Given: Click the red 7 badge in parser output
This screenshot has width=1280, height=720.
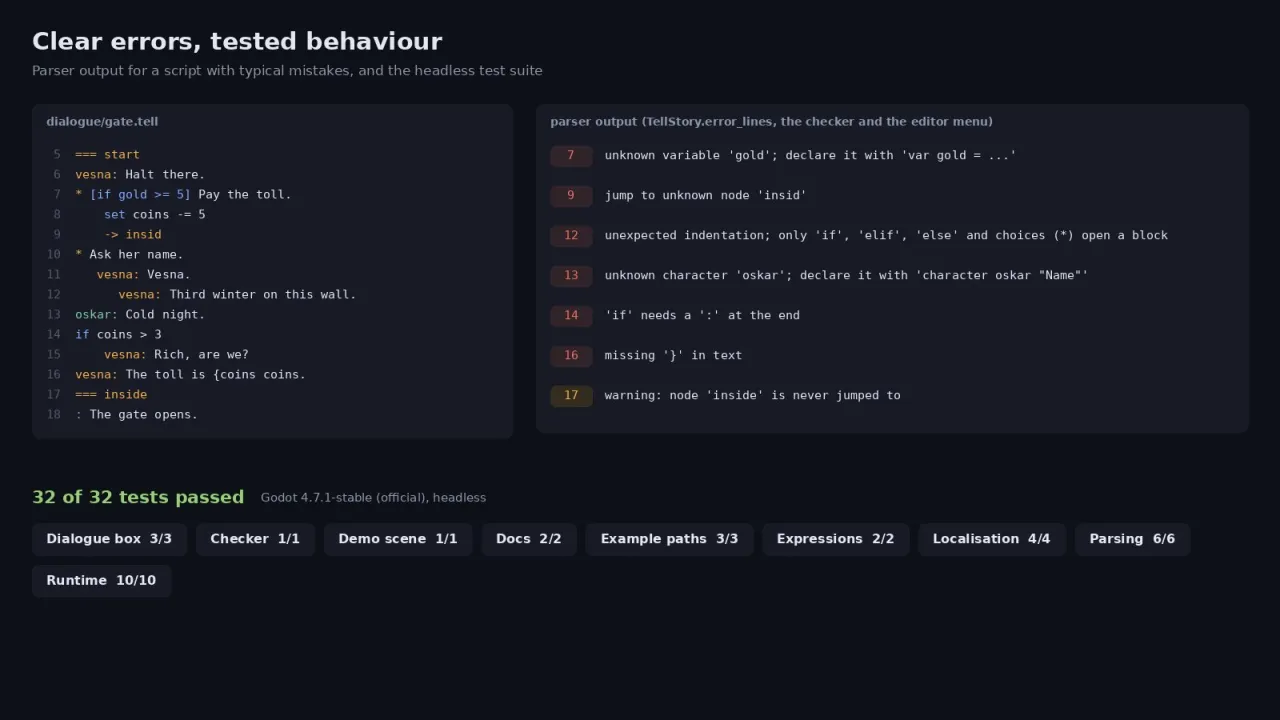Looking at the screenshot, I should 571,155.
